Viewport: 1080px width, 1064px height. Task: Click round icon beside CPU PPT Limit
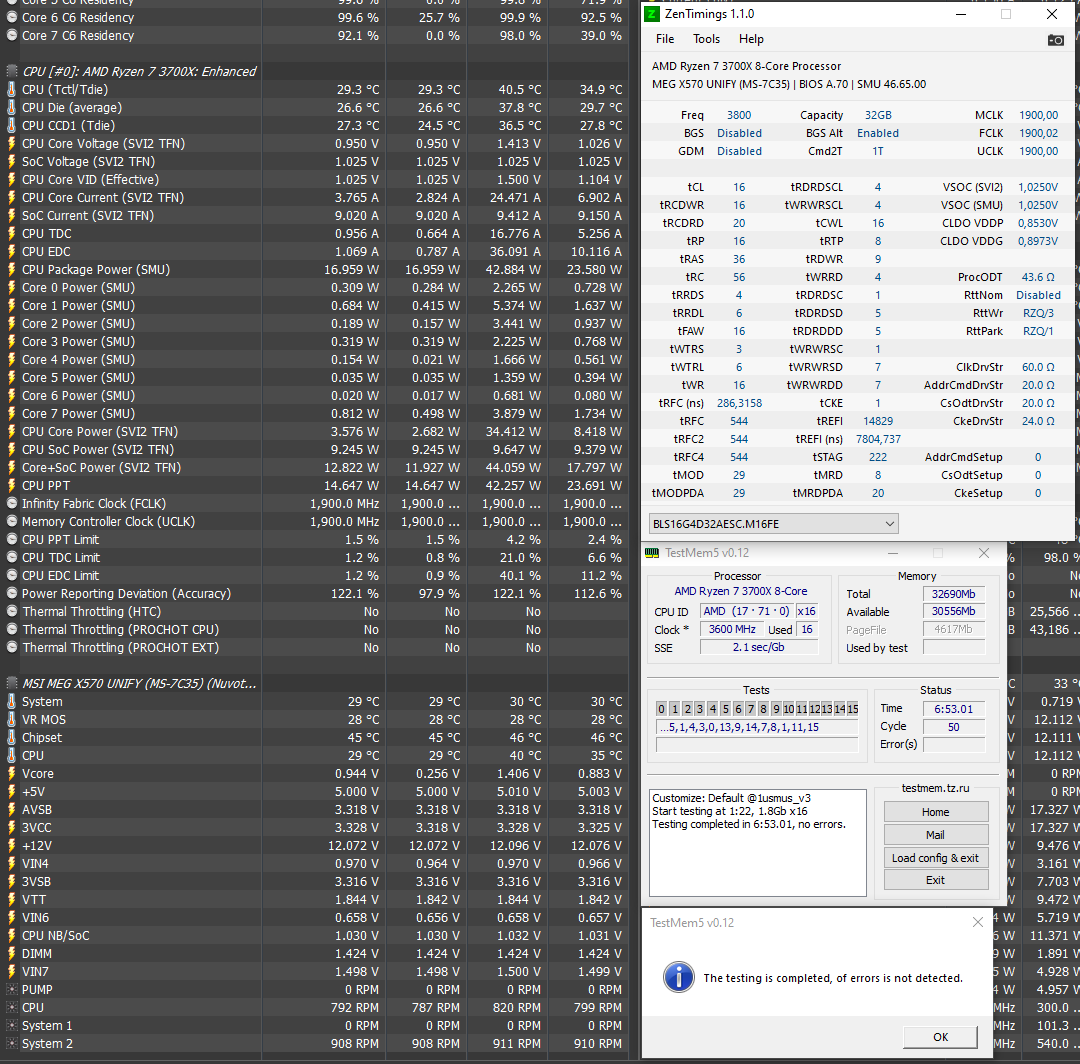(12, 539)
